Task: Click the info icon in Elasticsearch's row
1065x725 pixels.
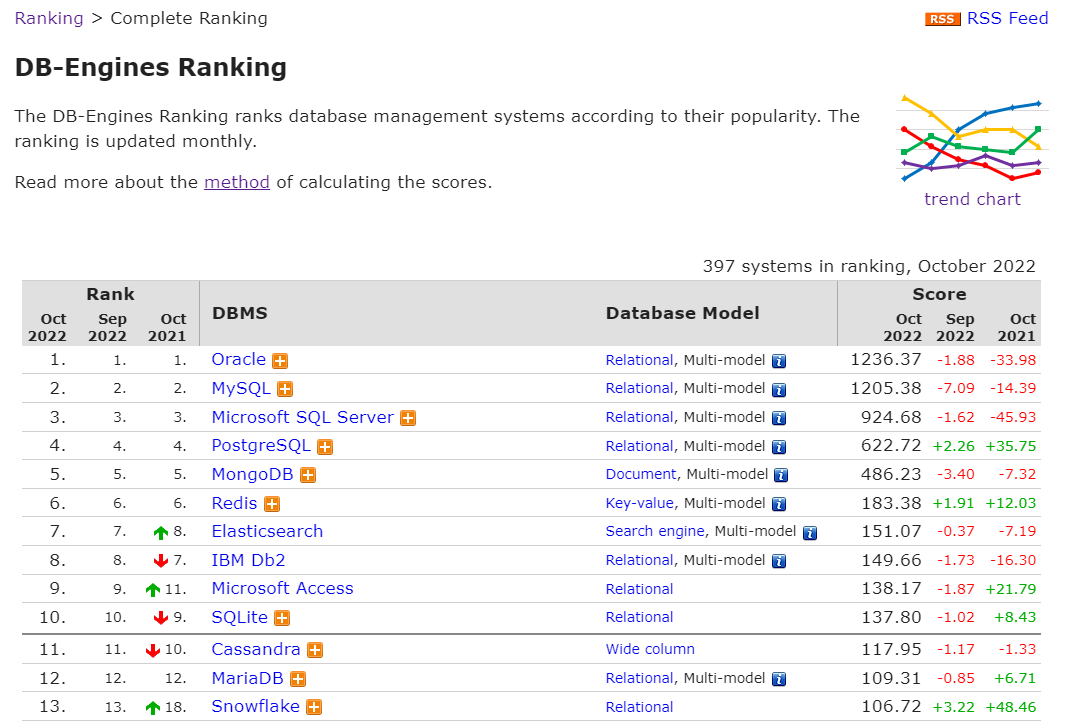Action: point(810,533)
